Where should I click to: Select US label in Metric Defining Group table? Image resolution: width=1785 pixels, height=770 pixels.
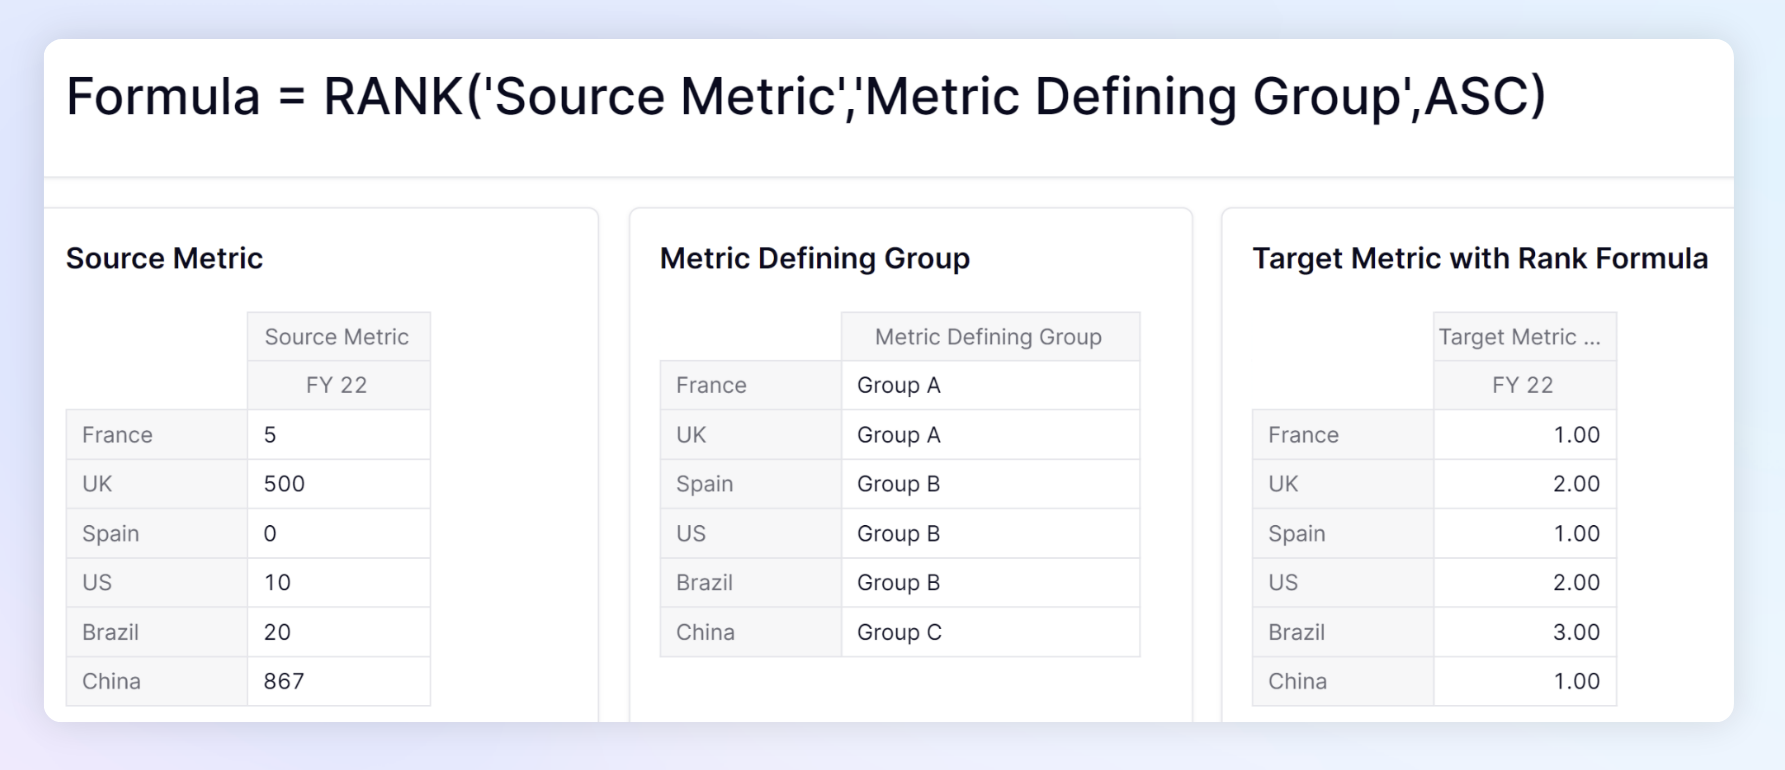point(751,533)
